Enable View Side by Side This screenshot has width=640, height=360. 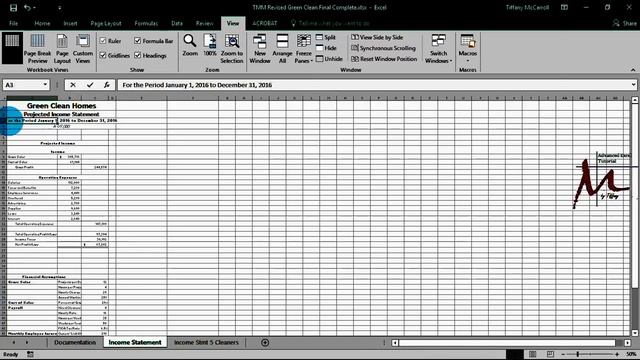[x=377, y=37]
